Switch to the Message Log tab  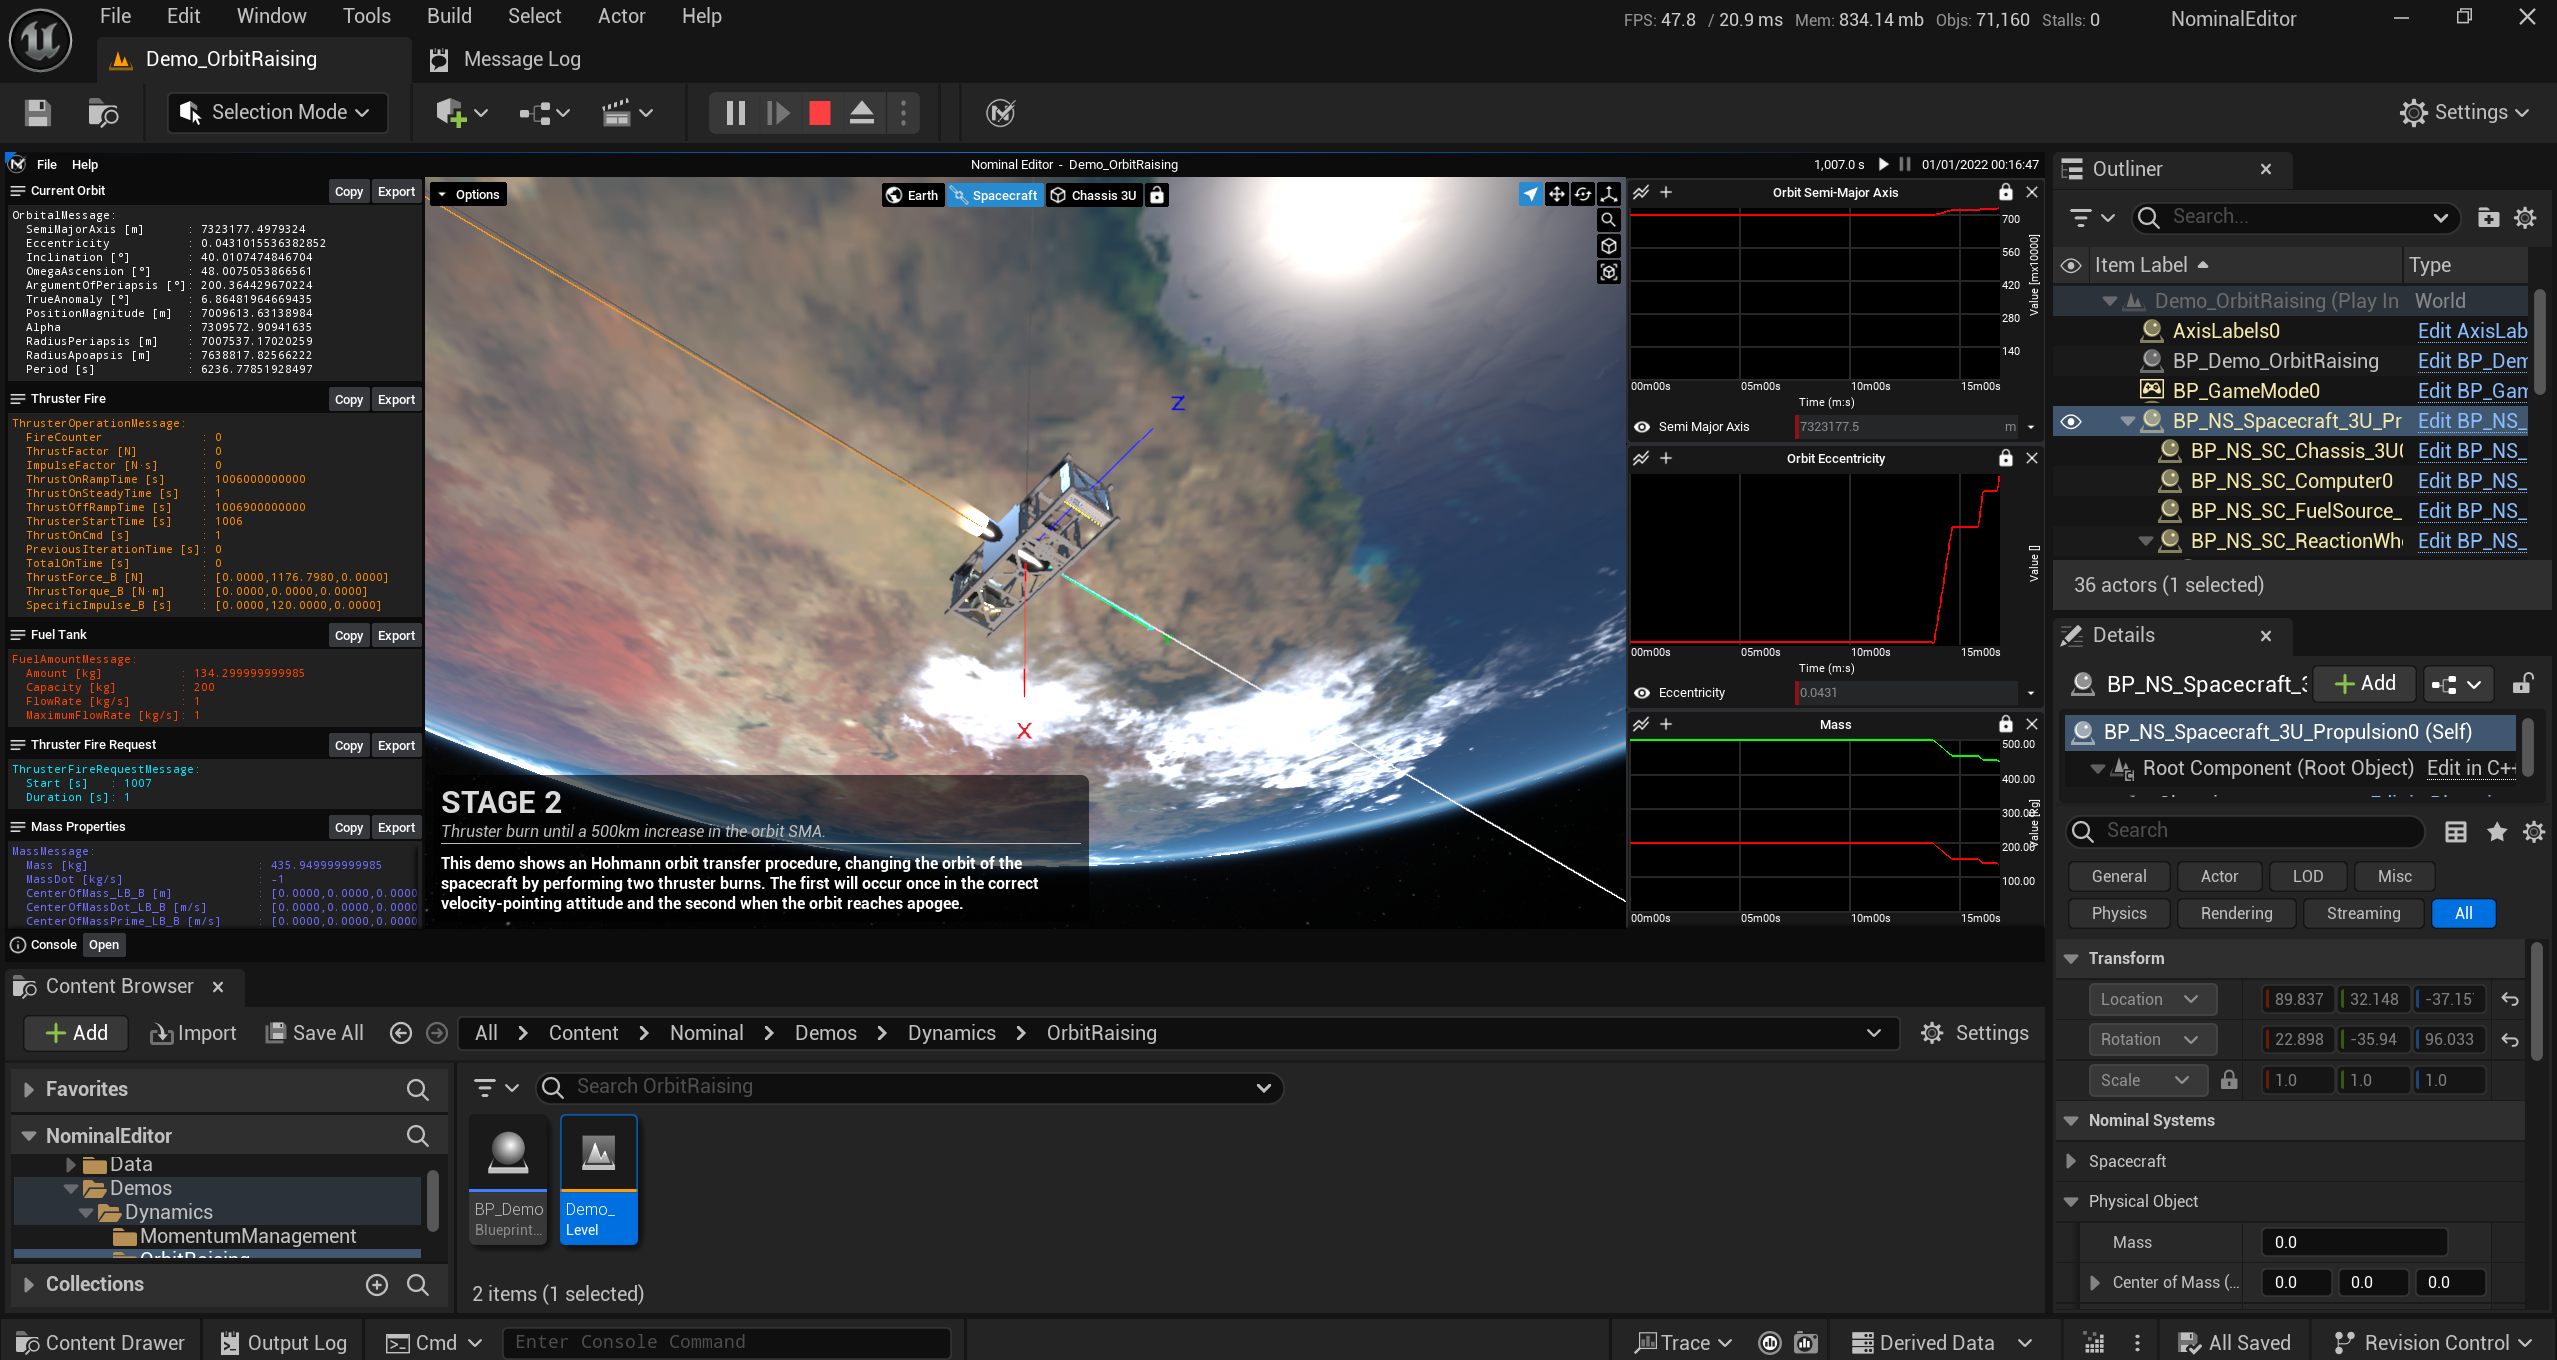[x=506, y=60]
